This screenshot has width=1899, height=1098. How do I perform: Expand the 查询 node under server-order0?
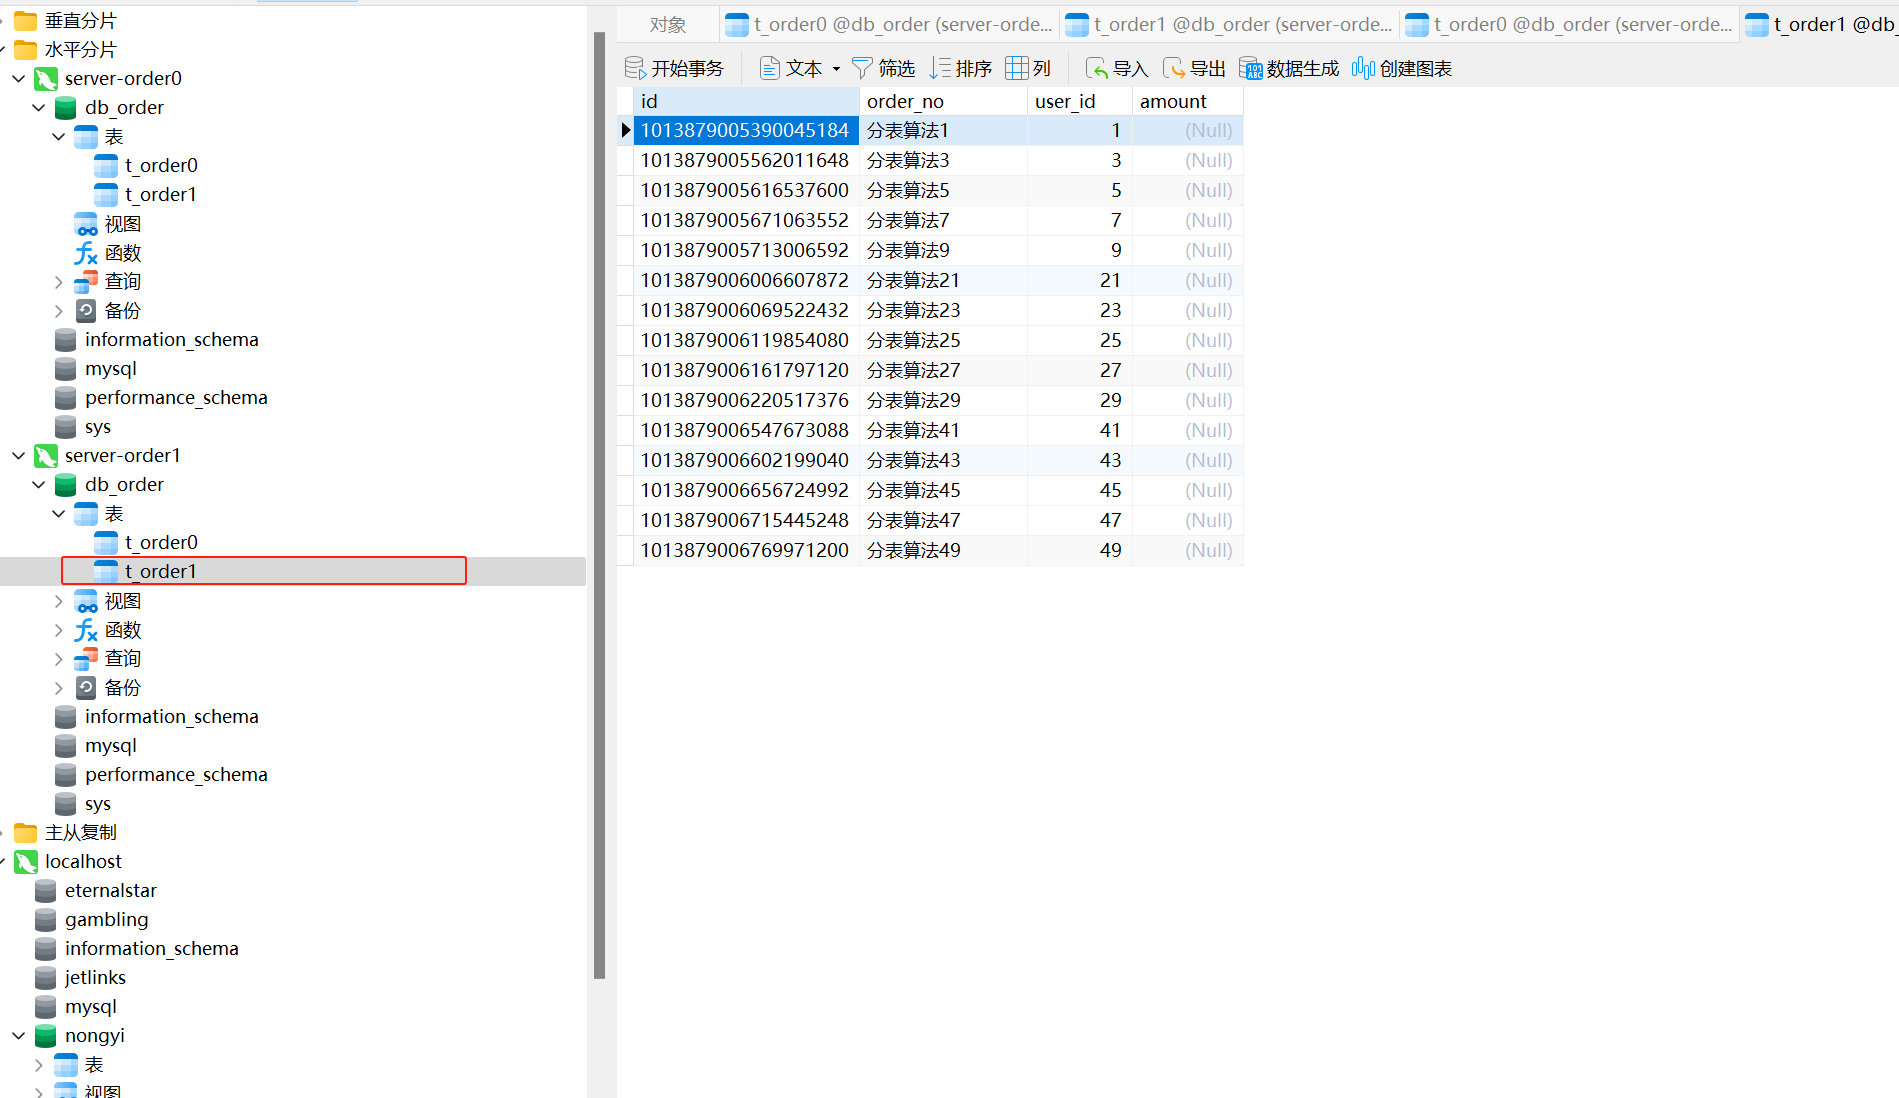click(58, 282)
